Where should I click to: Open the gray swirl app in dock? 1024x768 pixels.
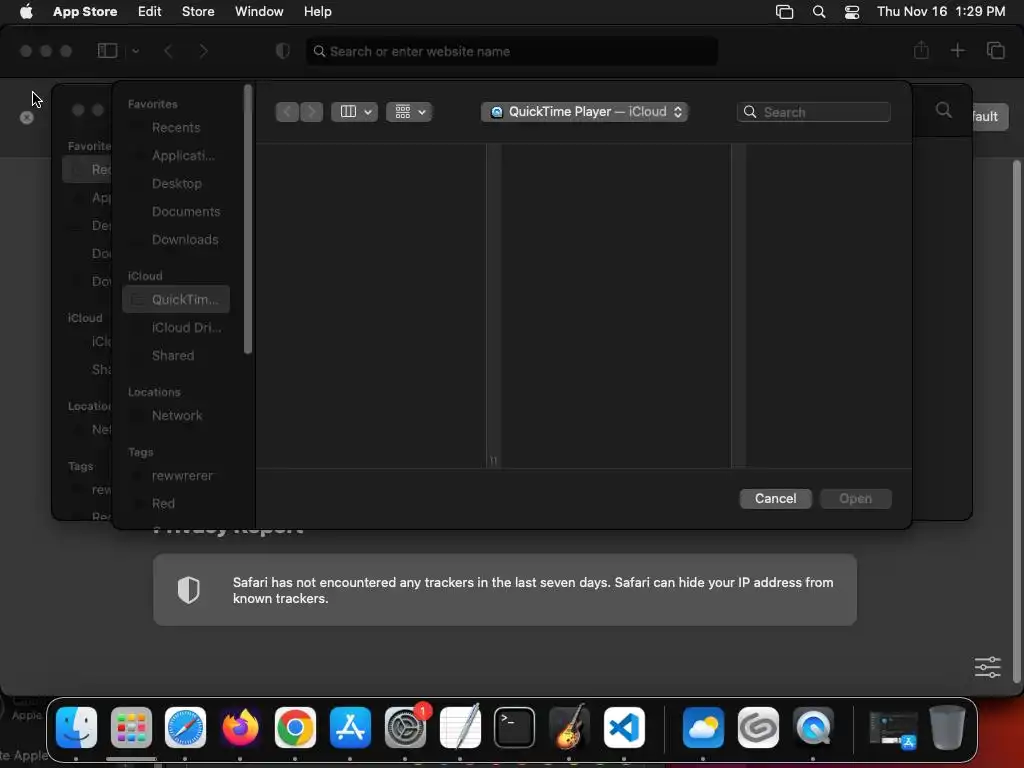[758, 727]
